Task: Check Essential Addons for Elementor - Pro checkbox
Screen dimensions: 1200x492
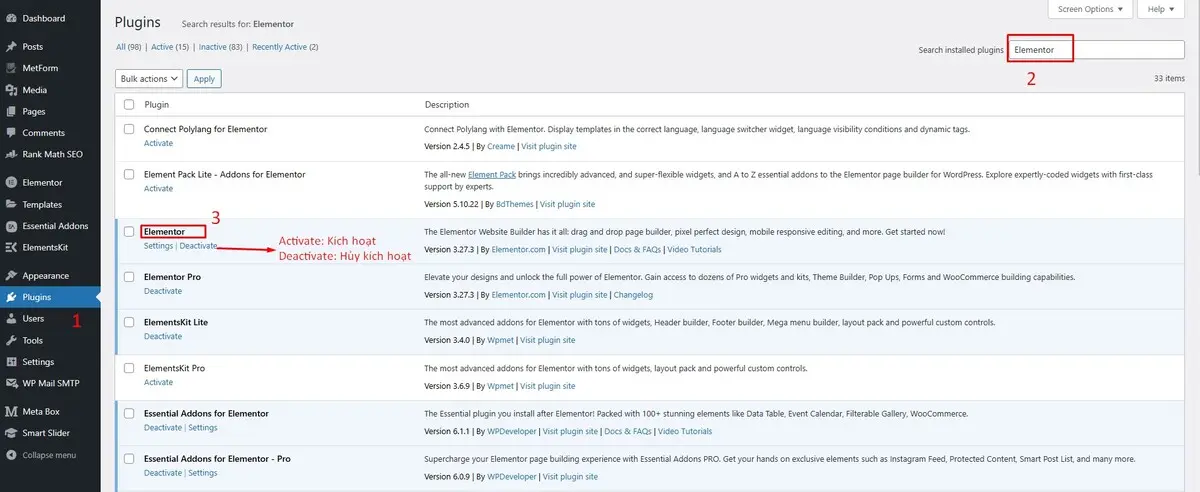Action: tap(129, 459)
